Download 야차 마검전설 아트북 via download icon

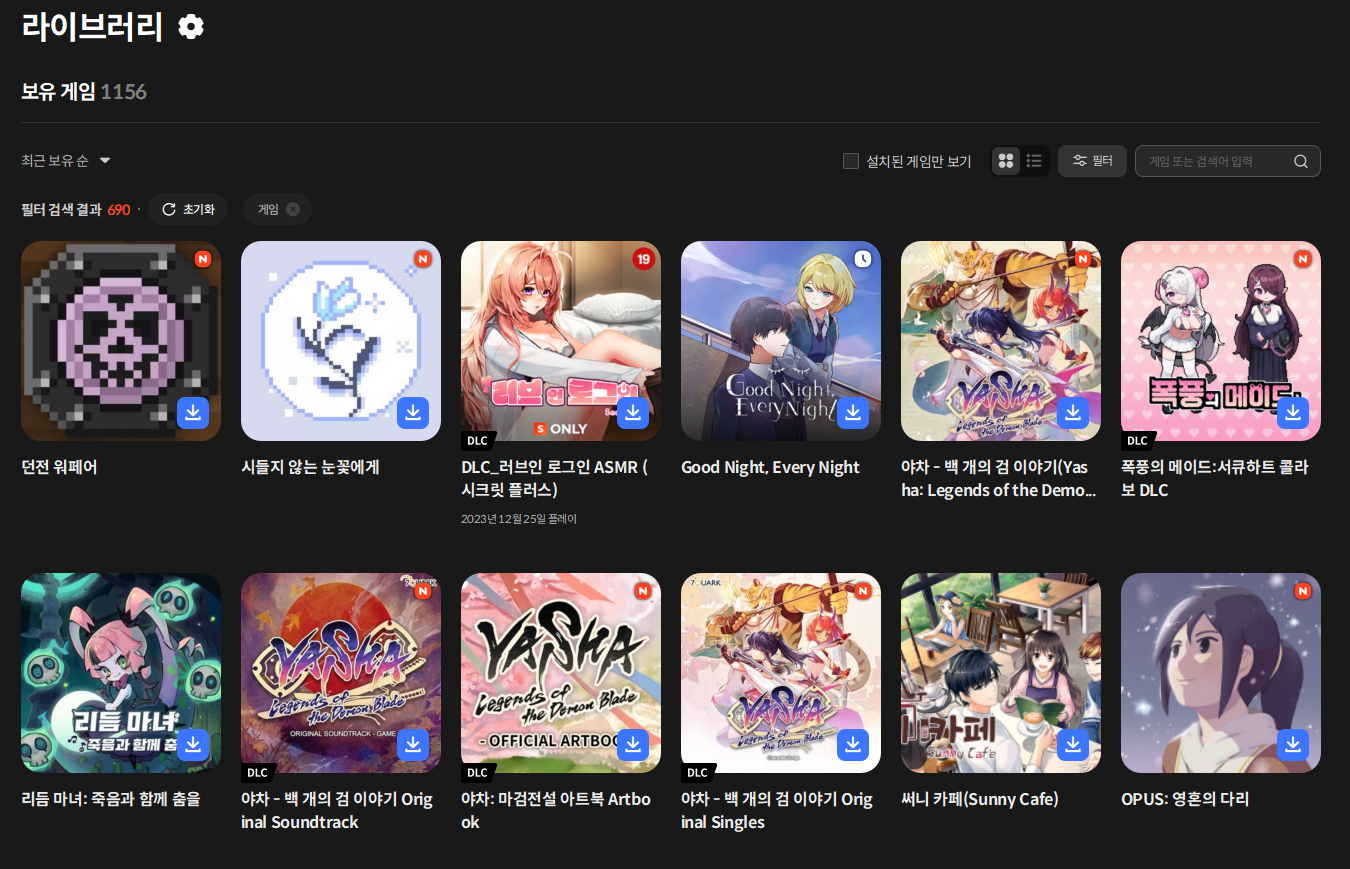[x=633, y=745]
